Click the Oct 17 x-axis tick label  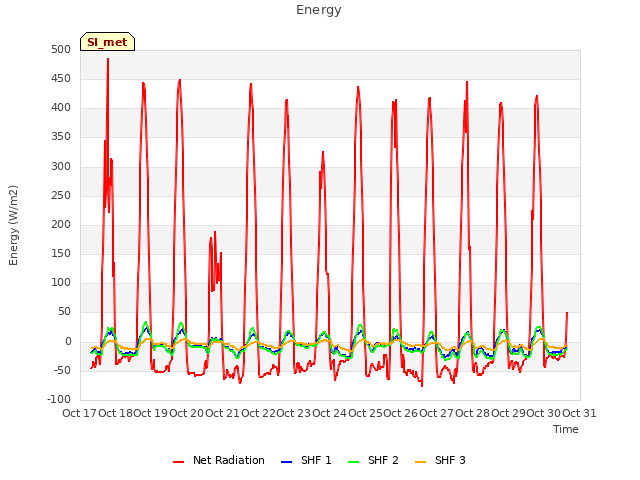(79, 413)
